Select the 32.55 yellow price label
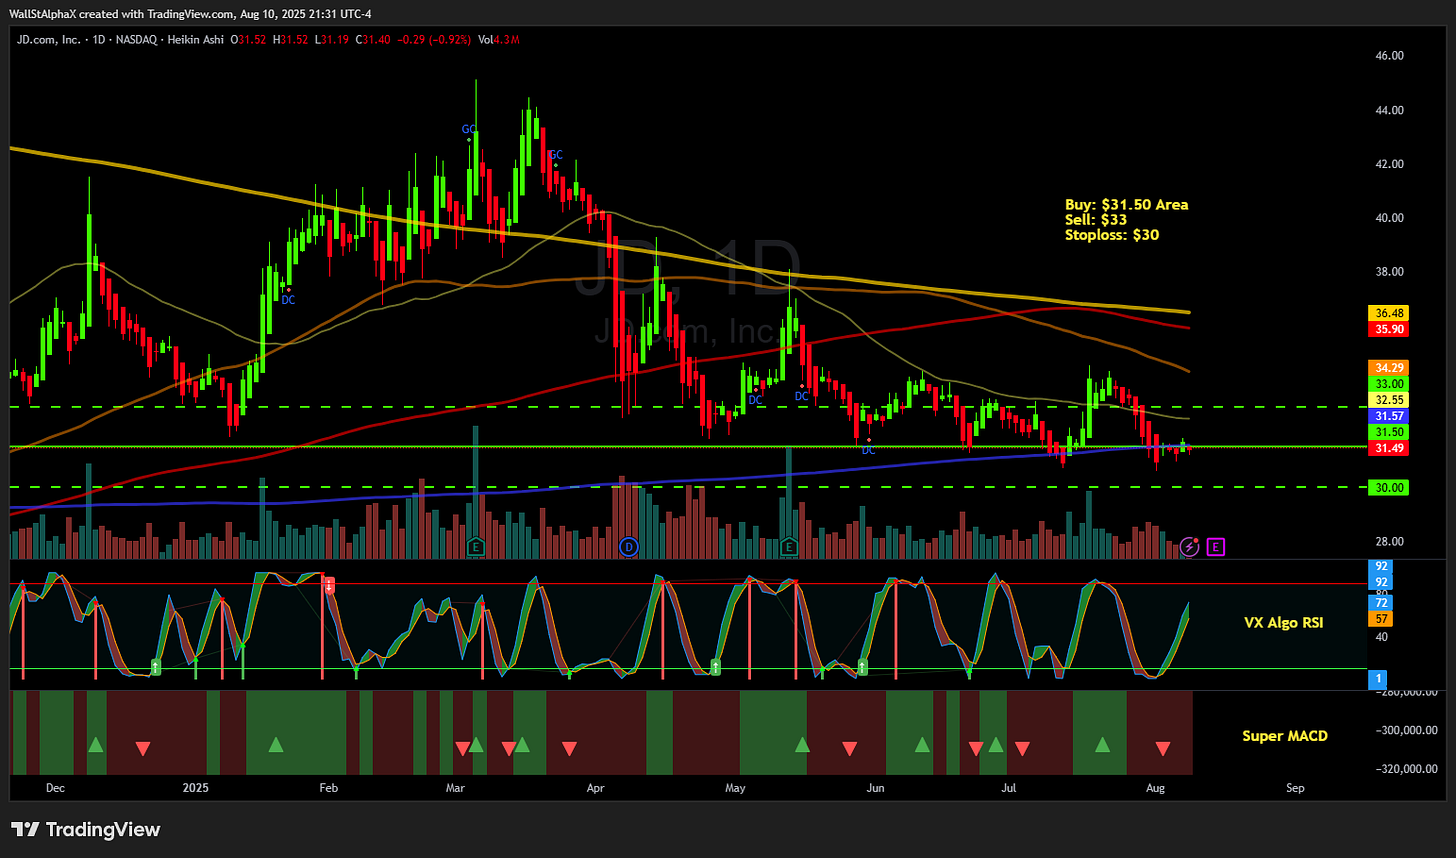This screenshot has height=858, width=1456. 1386,399
